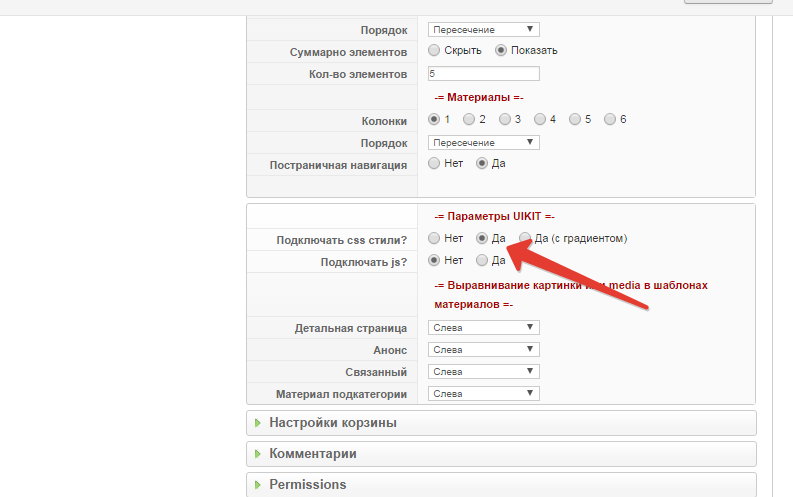The height and width of the screenshot is (497, 793).
Task: Select Скрыть for Суммарно элементов
Action: [434, 50]
